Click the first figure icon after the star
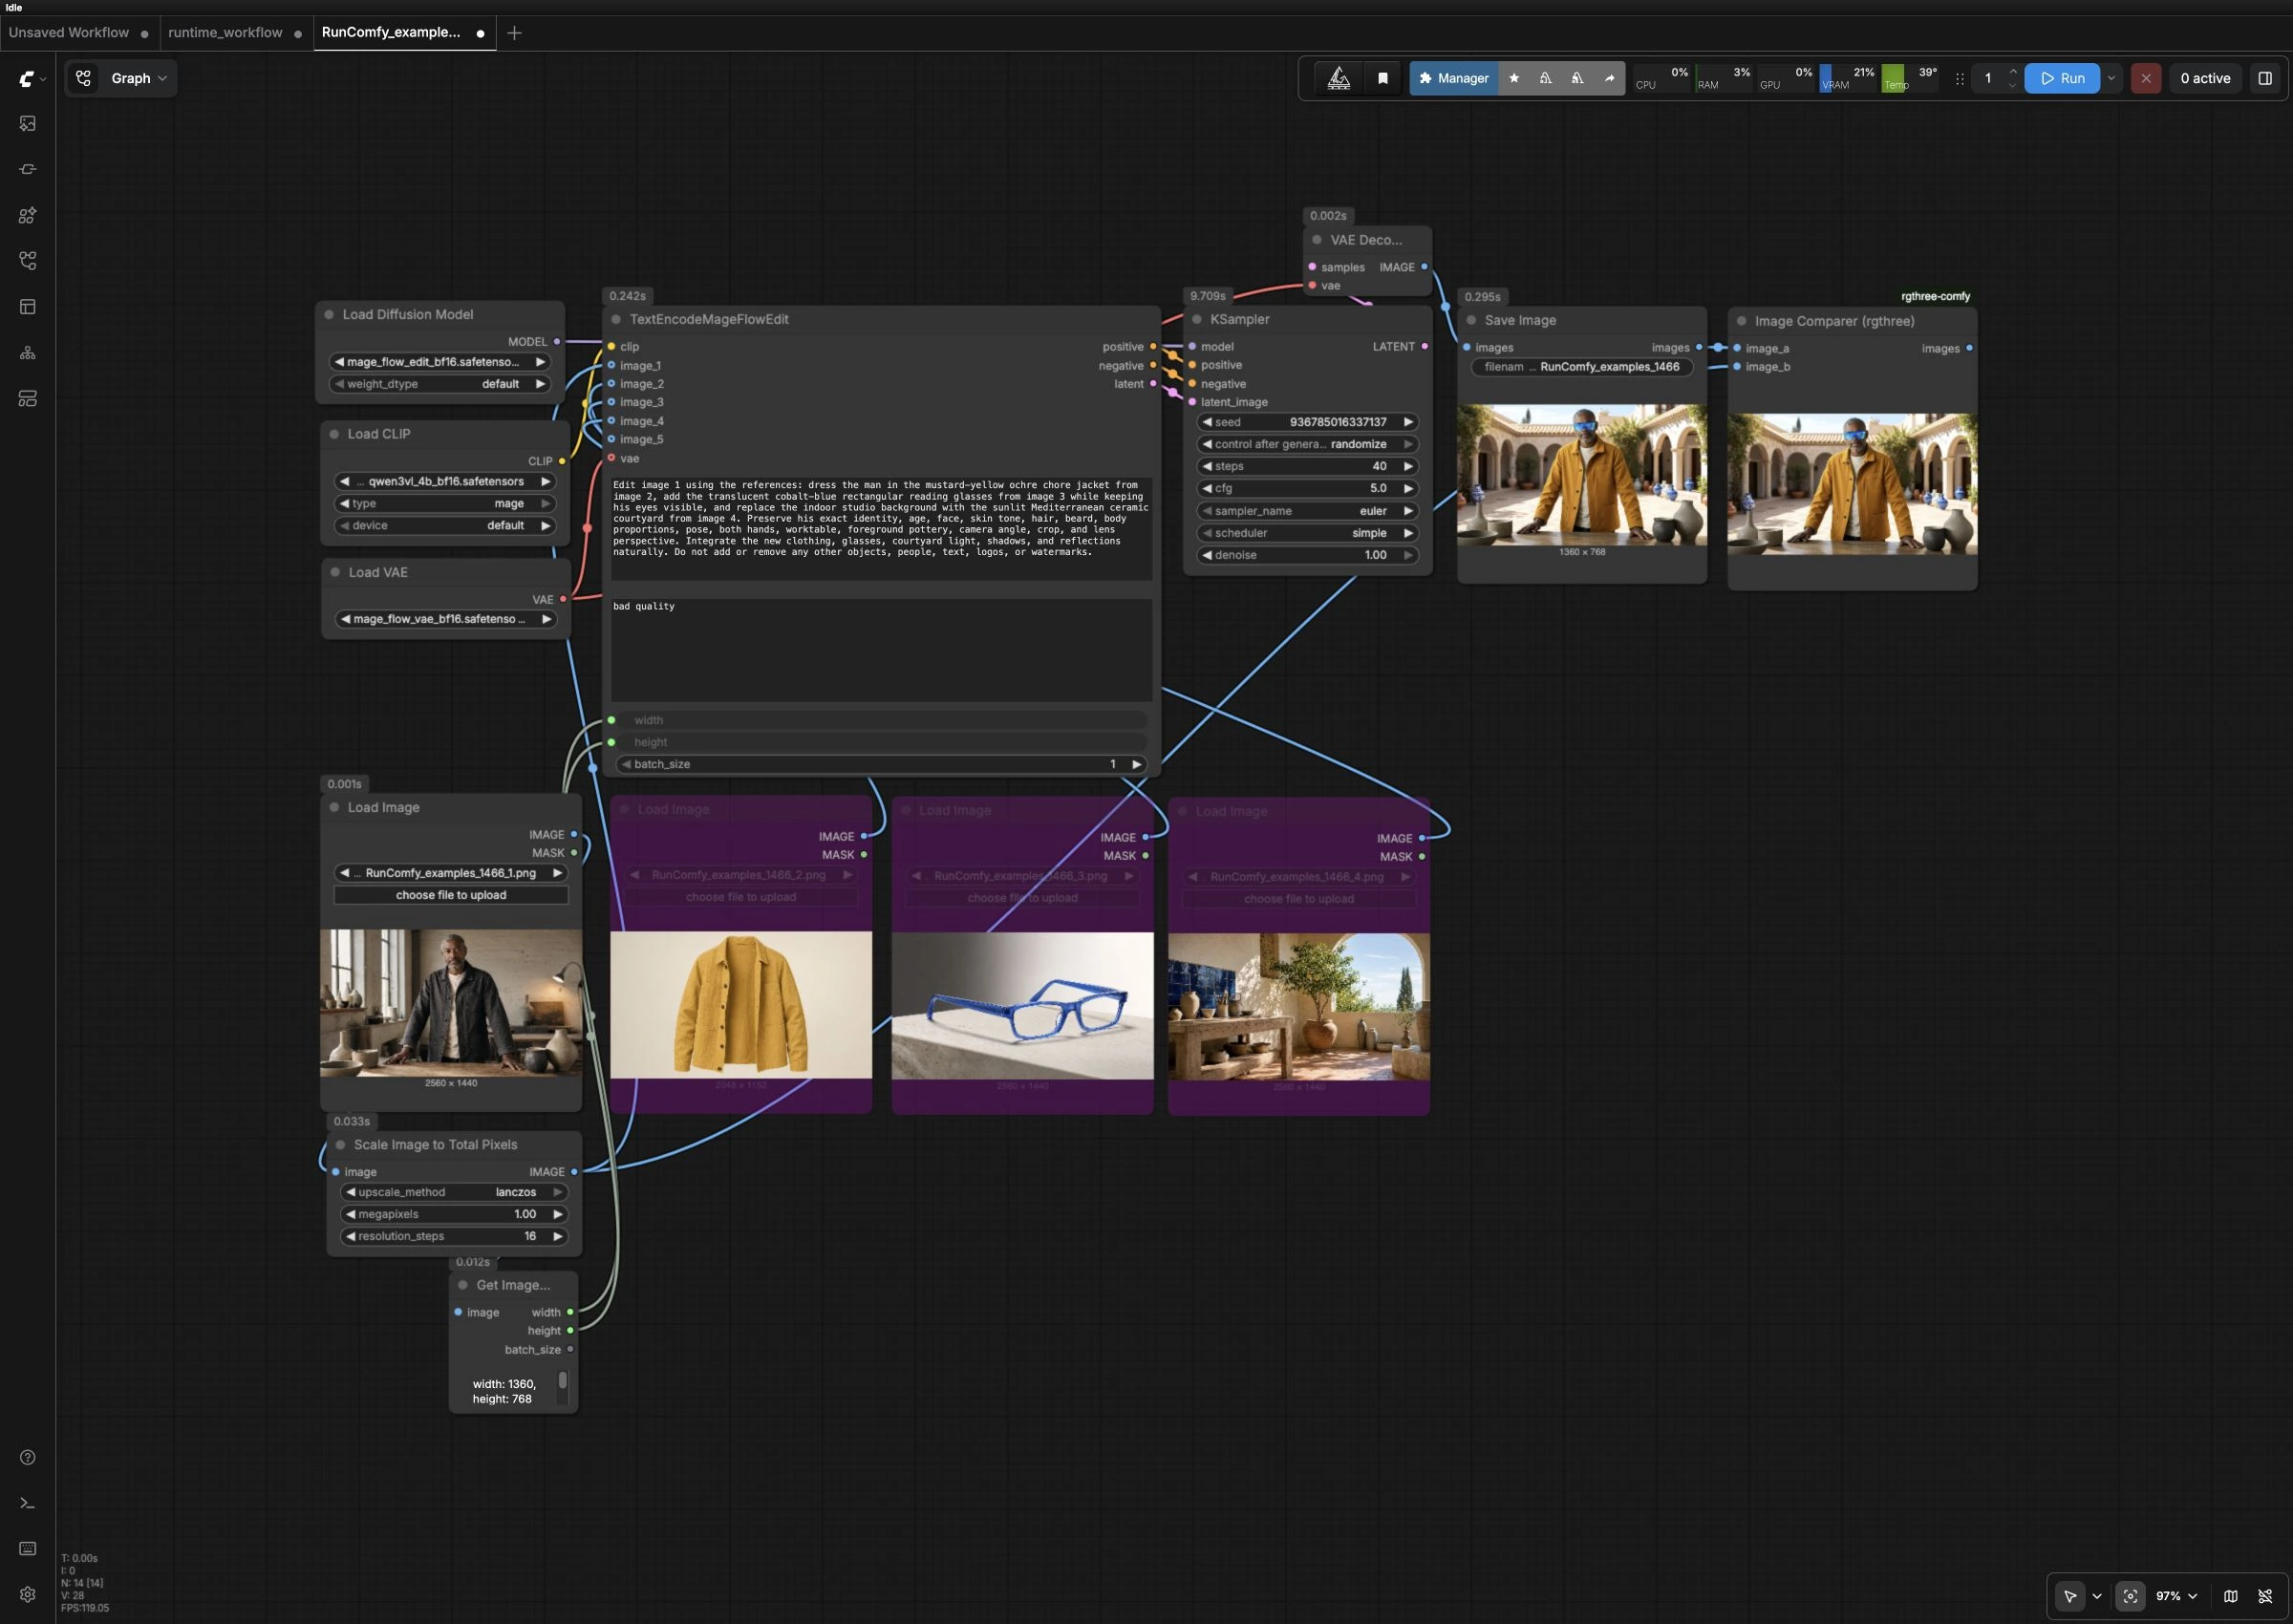 click(x=1546, y=78)
